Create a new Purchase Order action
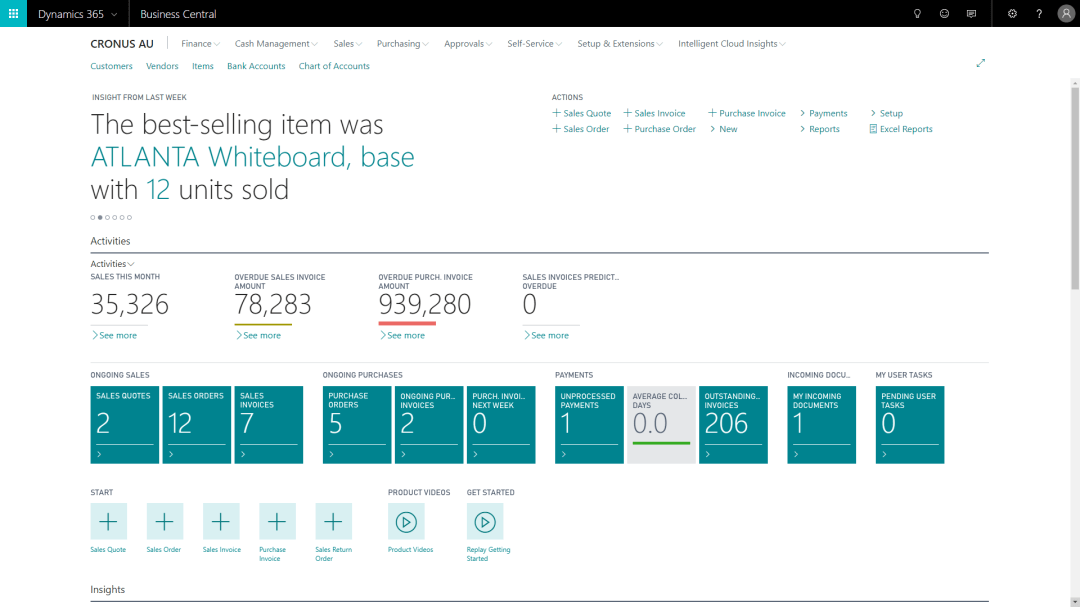The width and height of the screenshot is (1080, 607). 659,129
